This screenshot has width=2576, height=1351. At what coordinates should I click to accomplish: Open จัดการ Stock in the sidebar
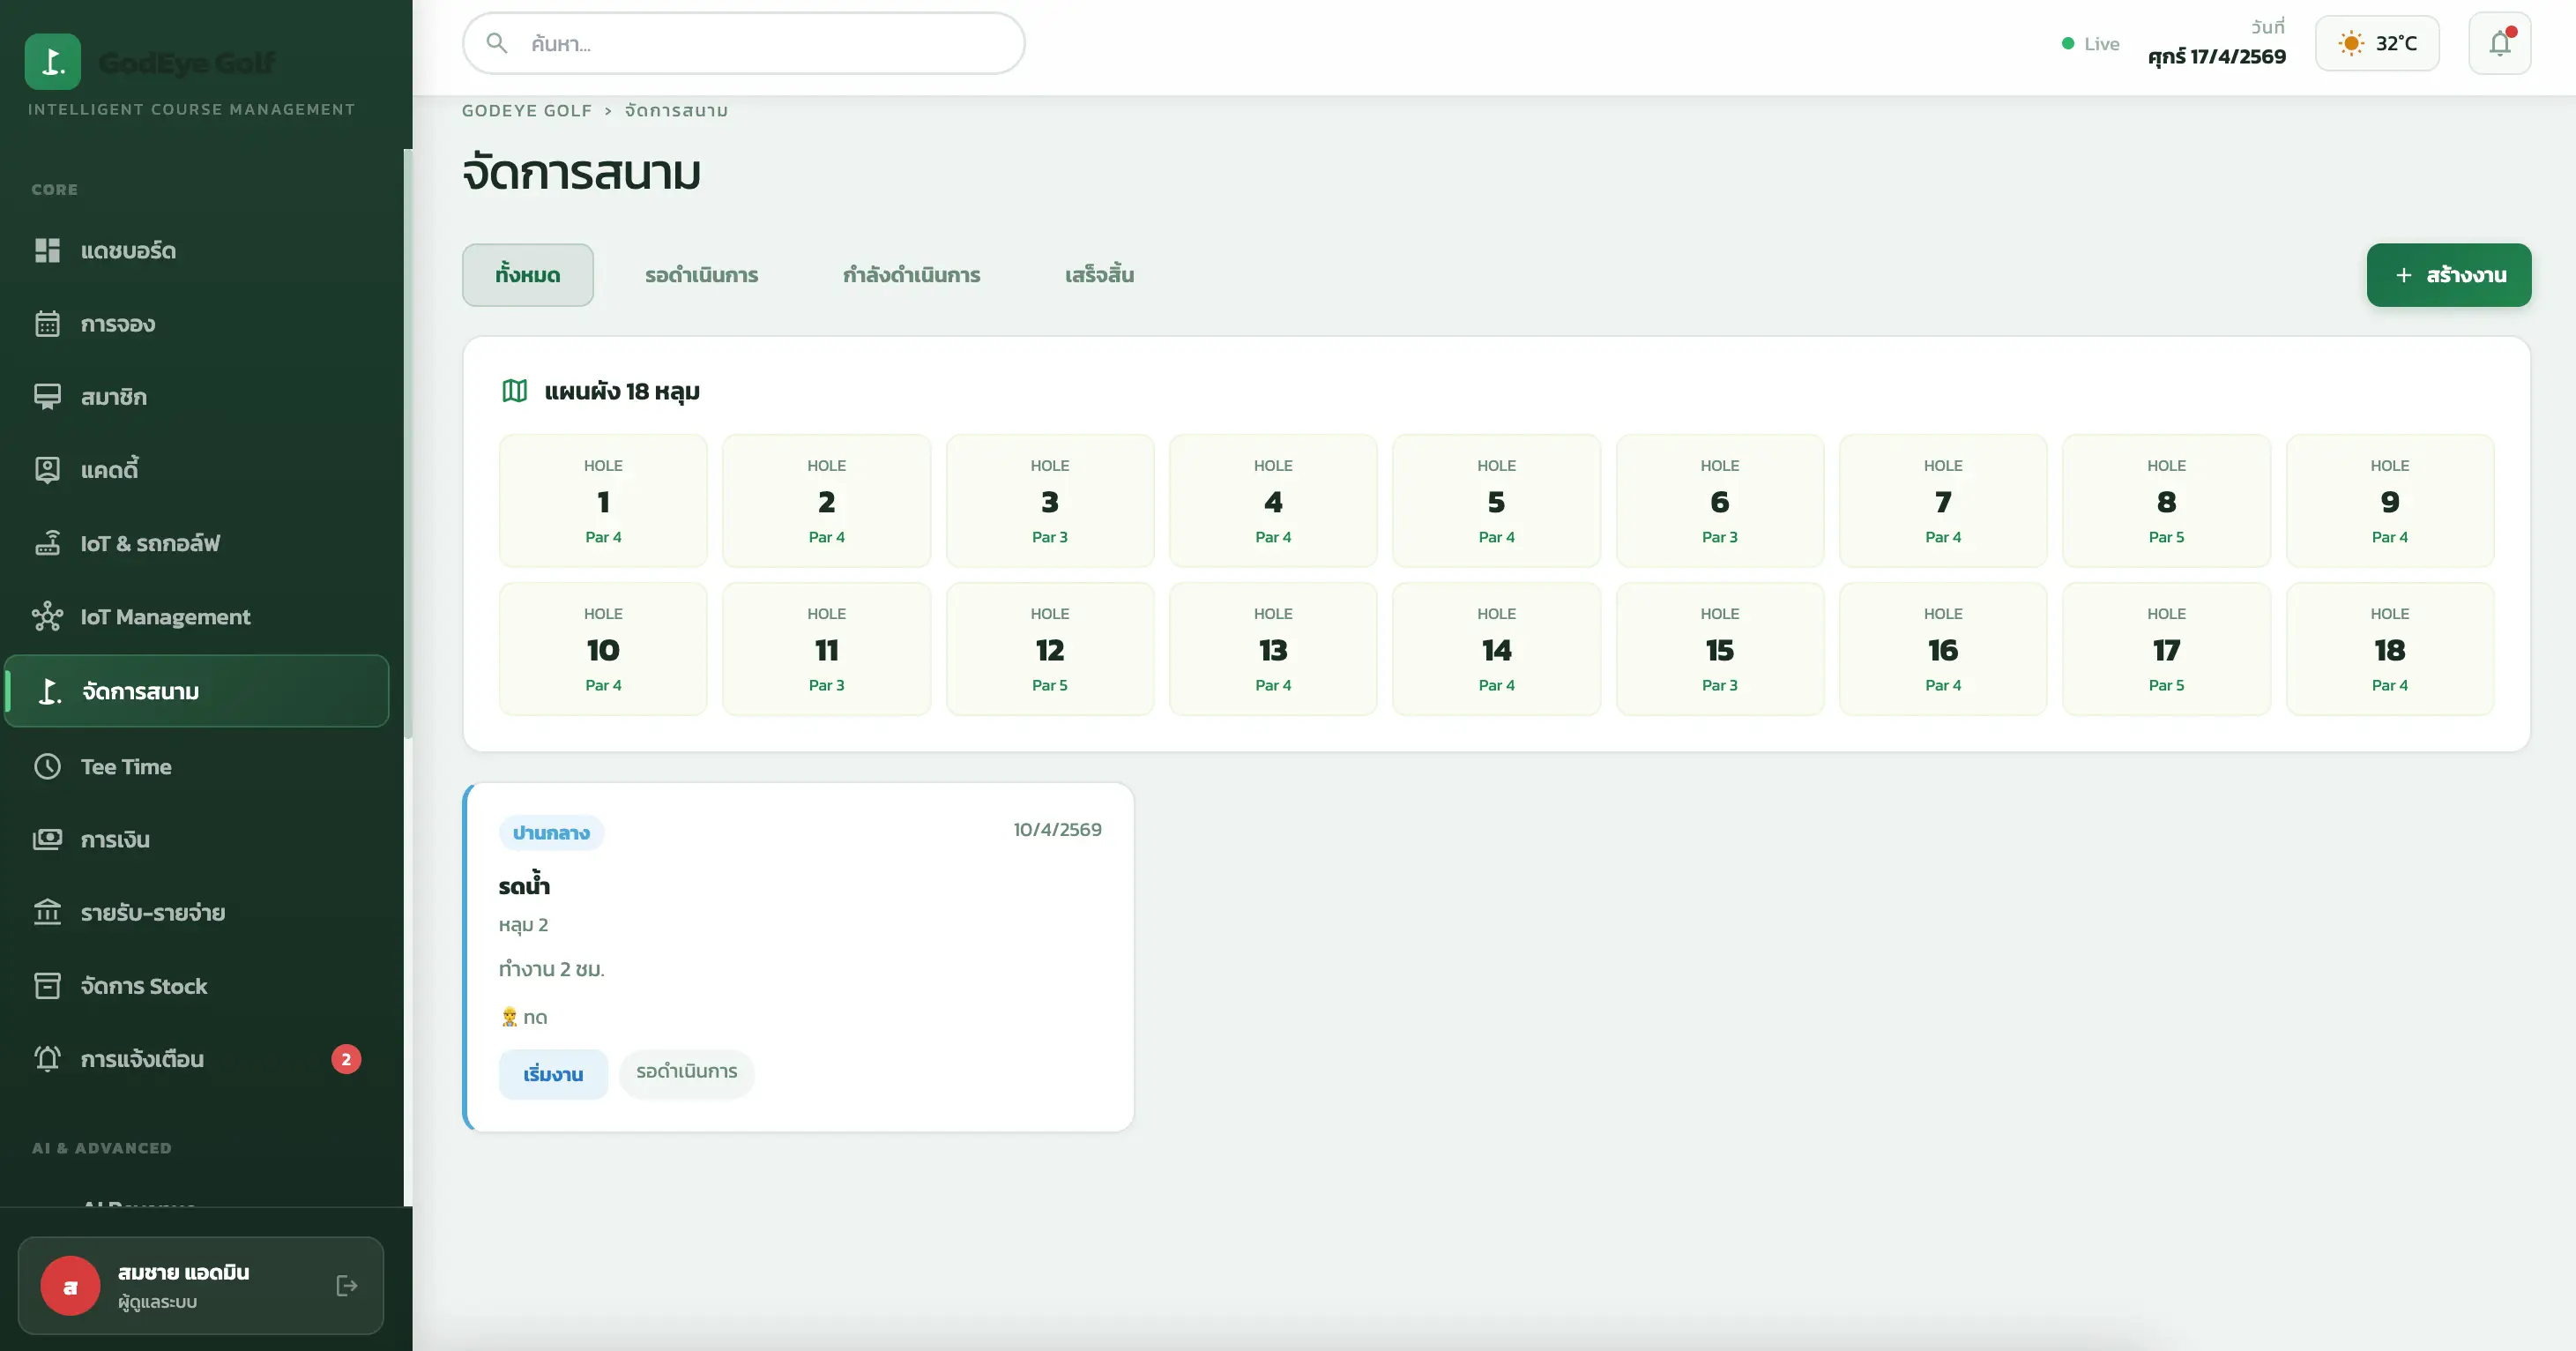pos(196,986)
